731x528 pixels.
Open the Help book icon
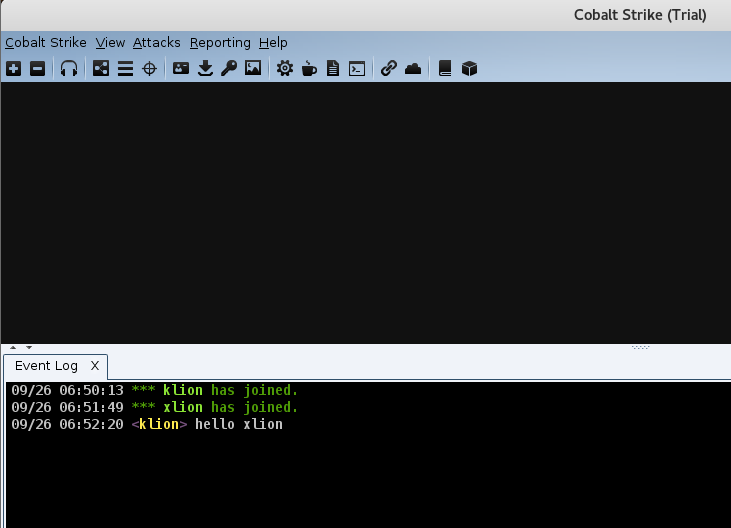coord(445,69)
